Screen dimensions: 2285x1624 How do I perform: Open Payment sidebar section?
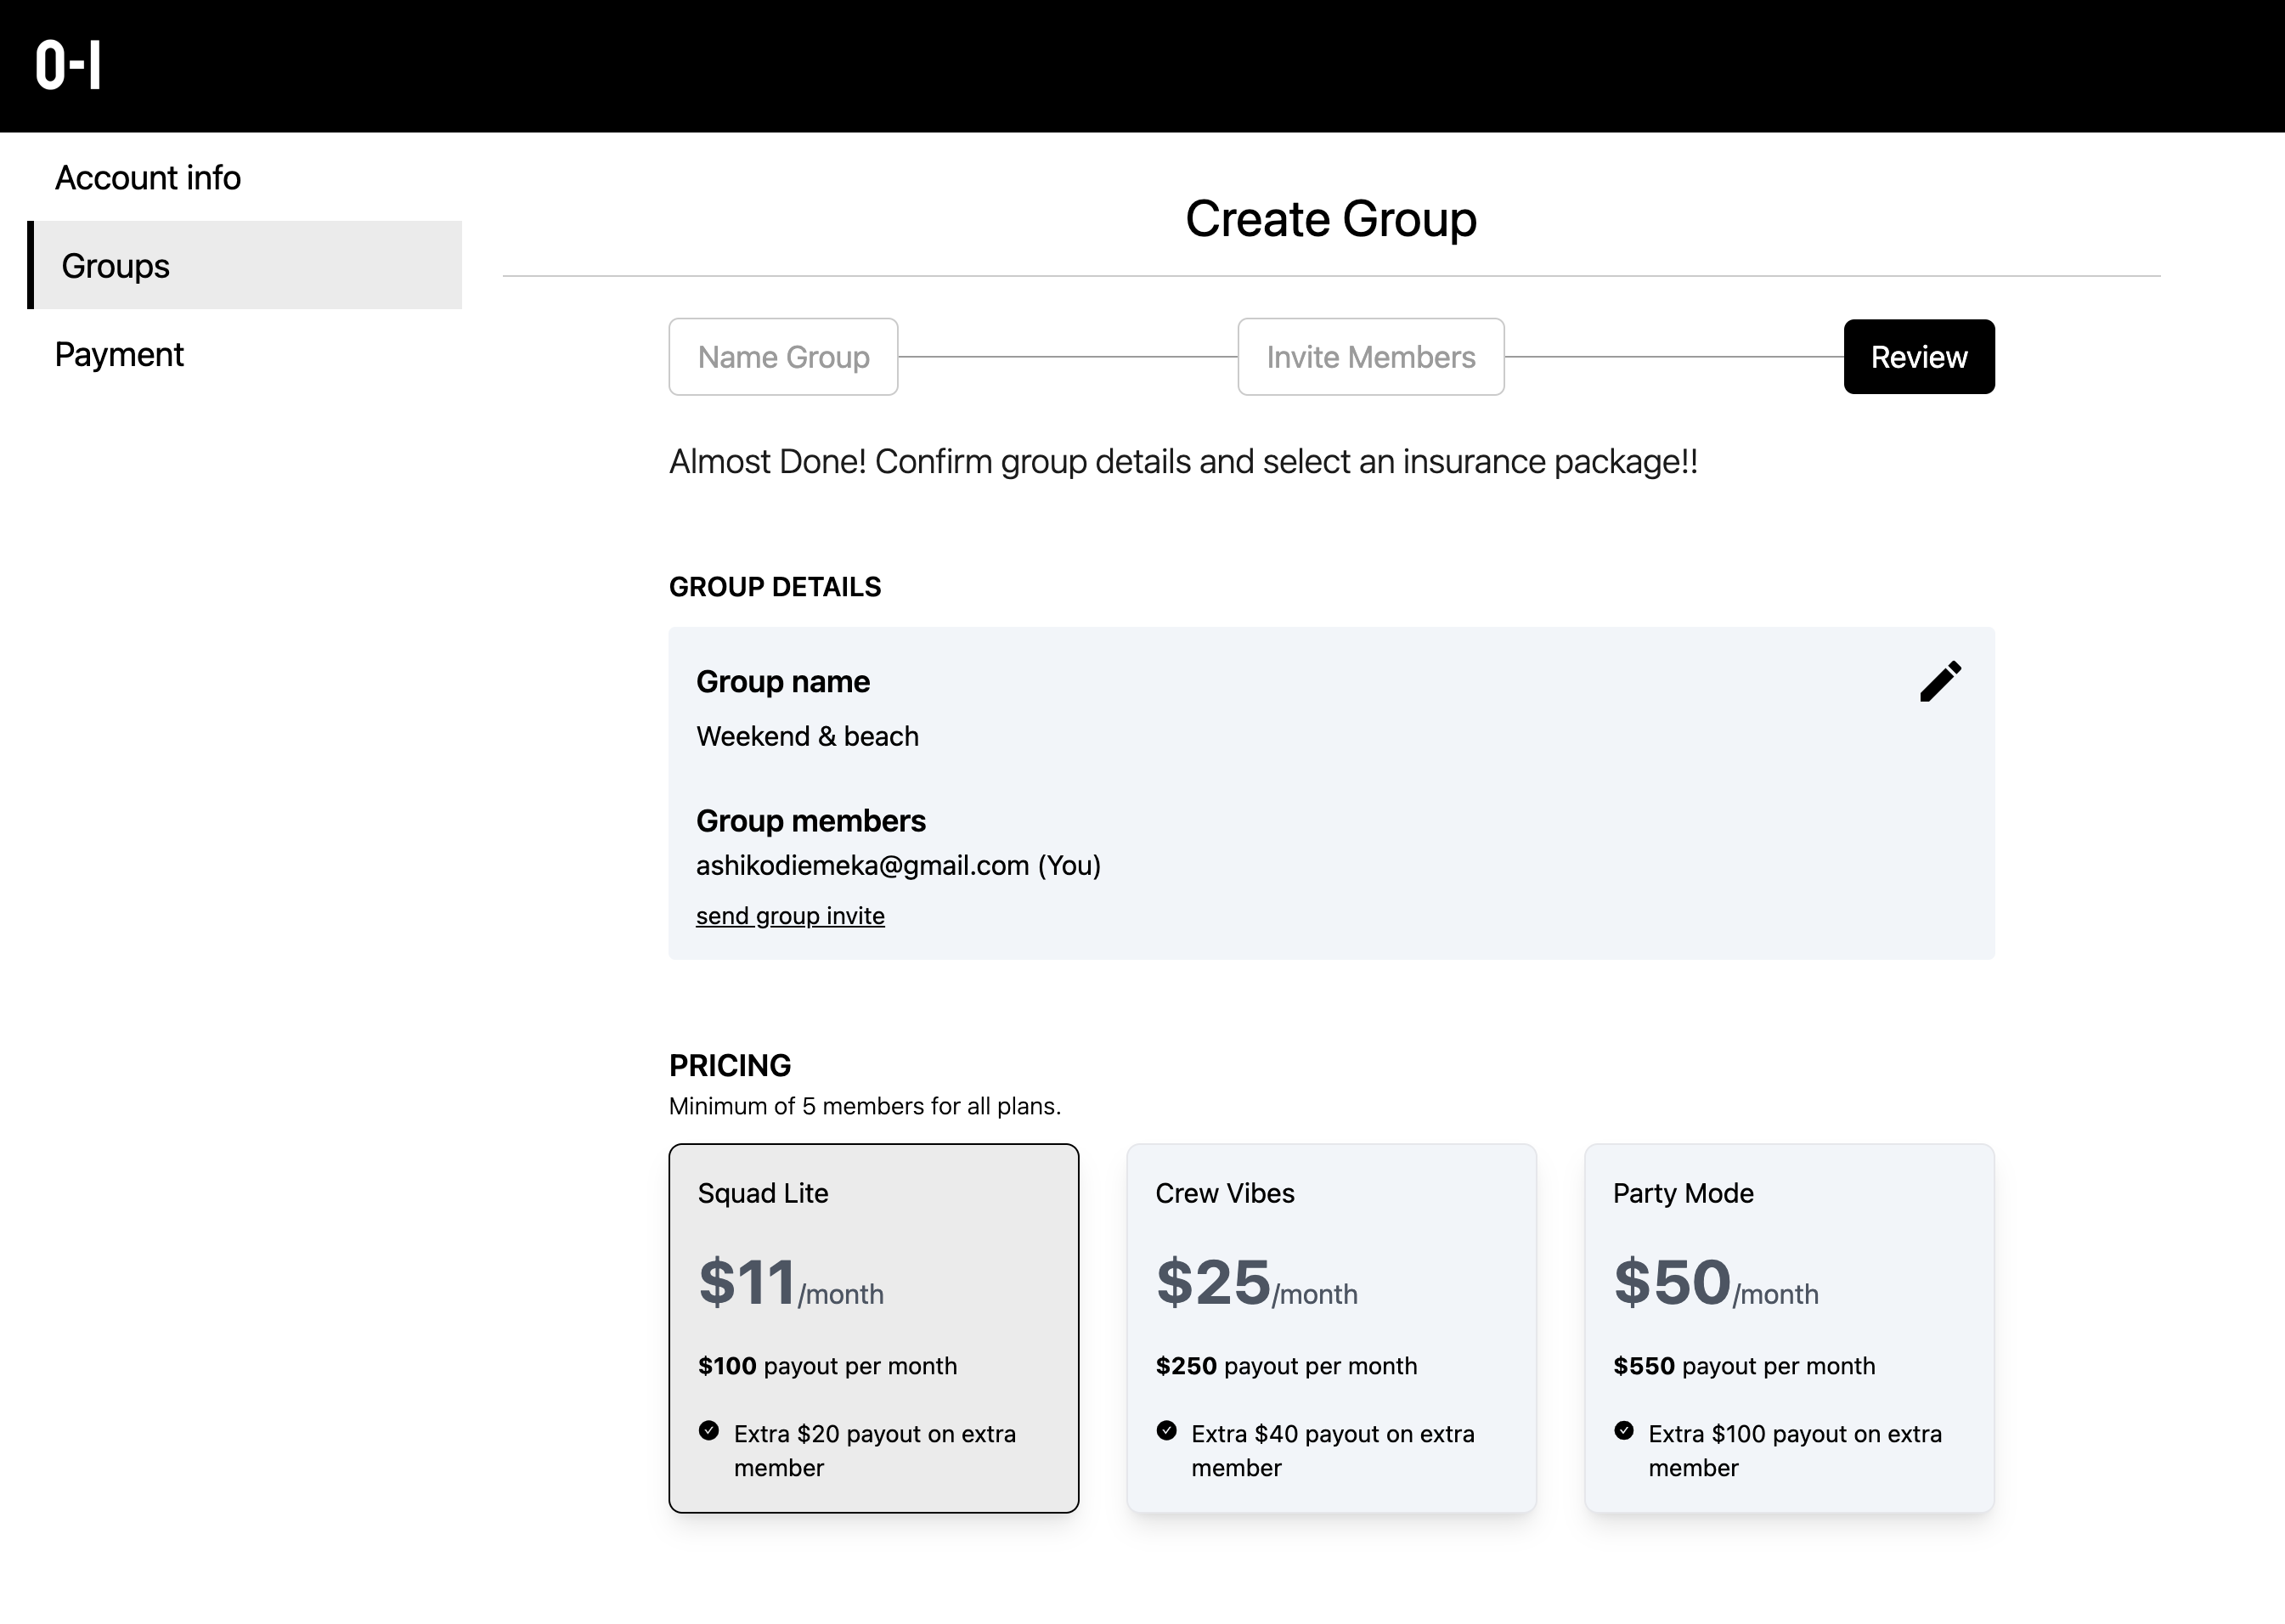click(x=119, y=355)
